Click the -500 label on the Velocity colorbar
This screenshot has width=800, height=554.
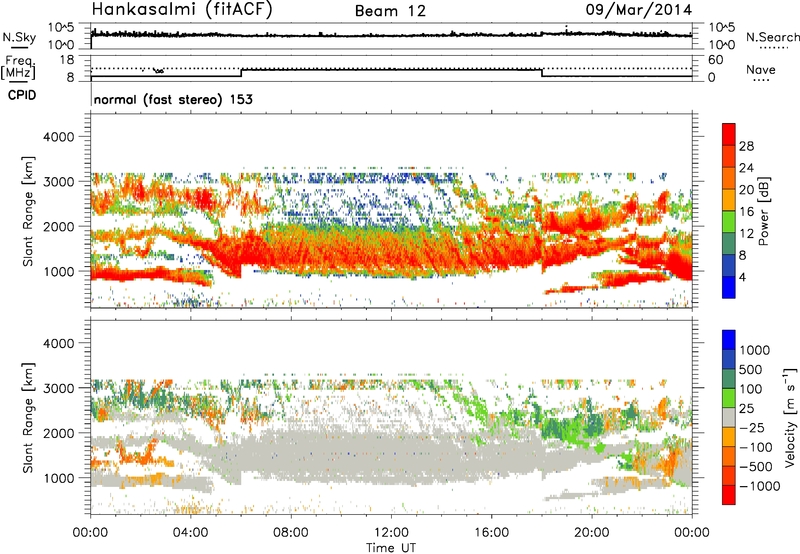(x=756, y=467)
